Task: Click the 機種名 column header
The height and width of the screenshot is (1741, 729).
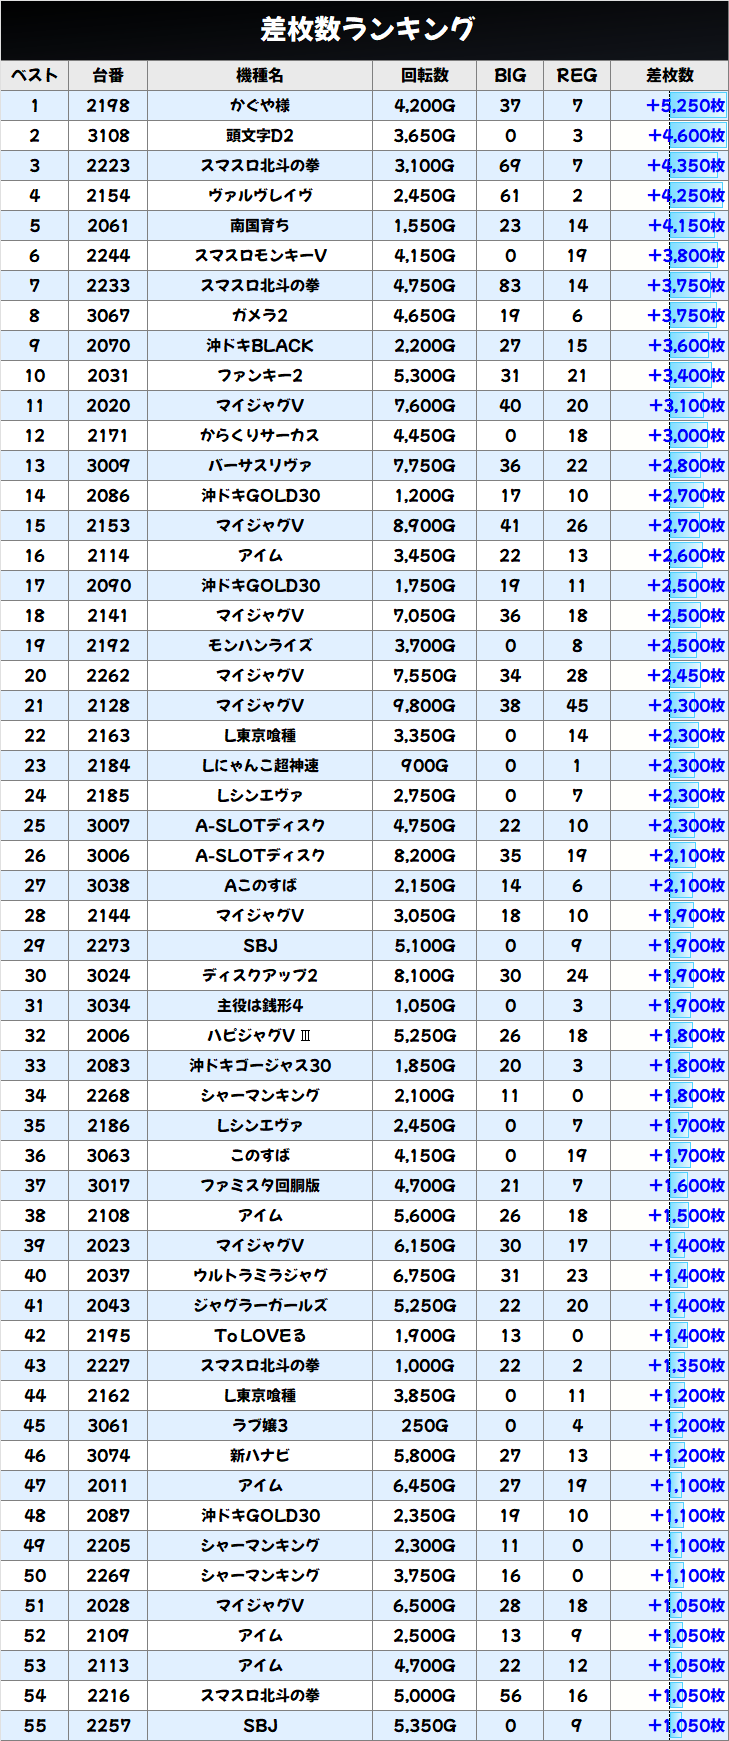Action: (260, 75)
